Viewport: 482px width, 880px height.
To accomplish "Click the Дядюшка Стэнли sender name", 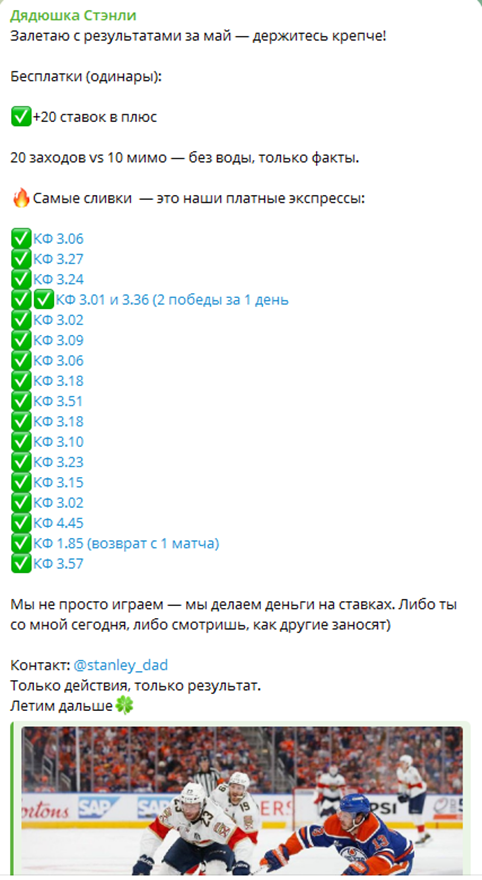I will point(73,15).
